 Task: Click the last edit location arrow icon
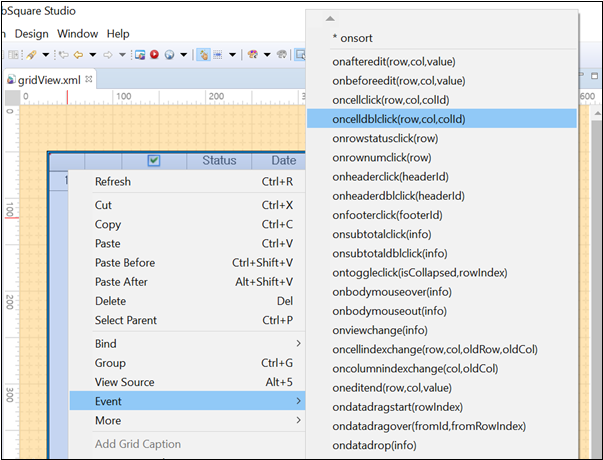[x=63, y=54]
